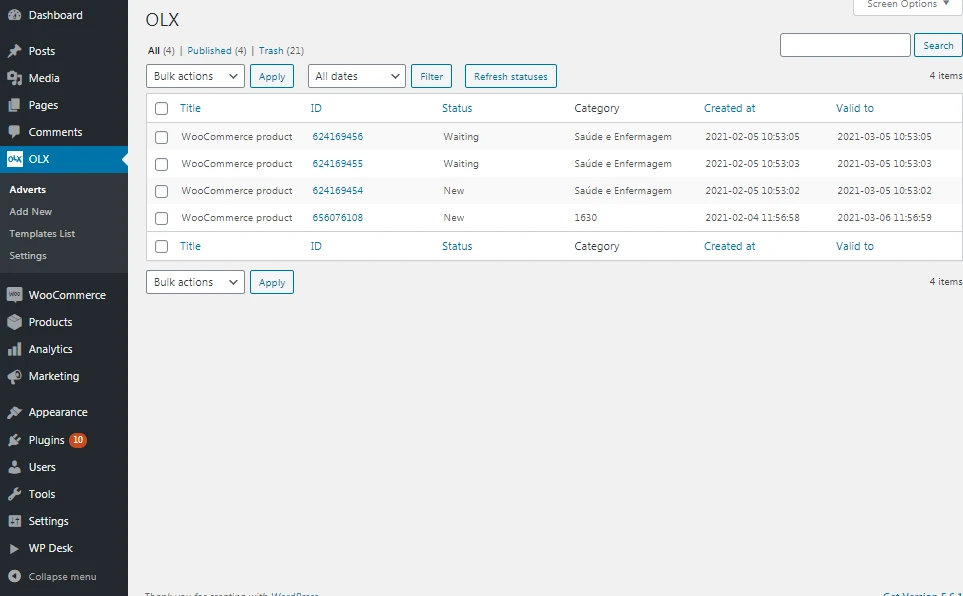Select checkbox for advert 656076108
963x596 pixels.
[162, 218]
